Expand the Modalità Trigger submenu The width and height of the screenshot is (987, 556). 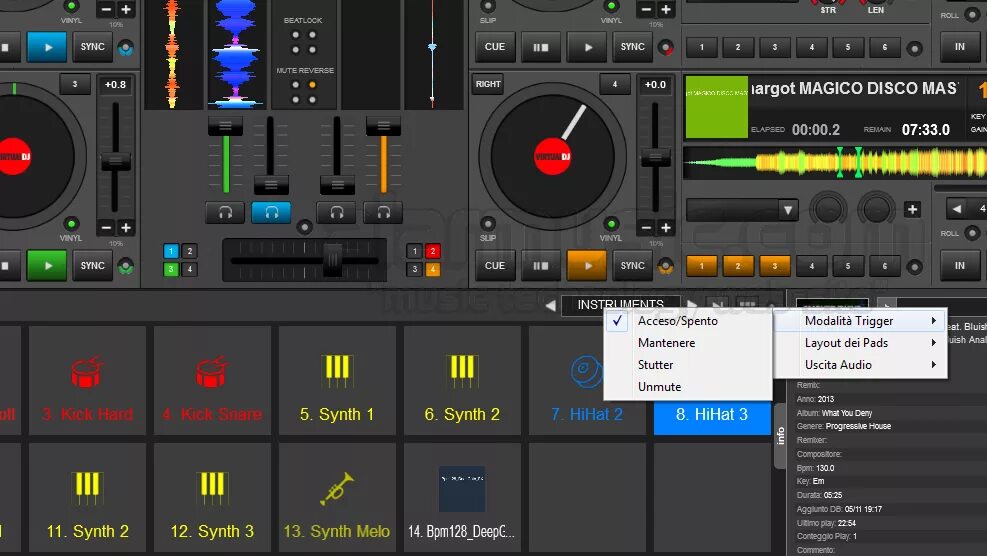(860, 321)
